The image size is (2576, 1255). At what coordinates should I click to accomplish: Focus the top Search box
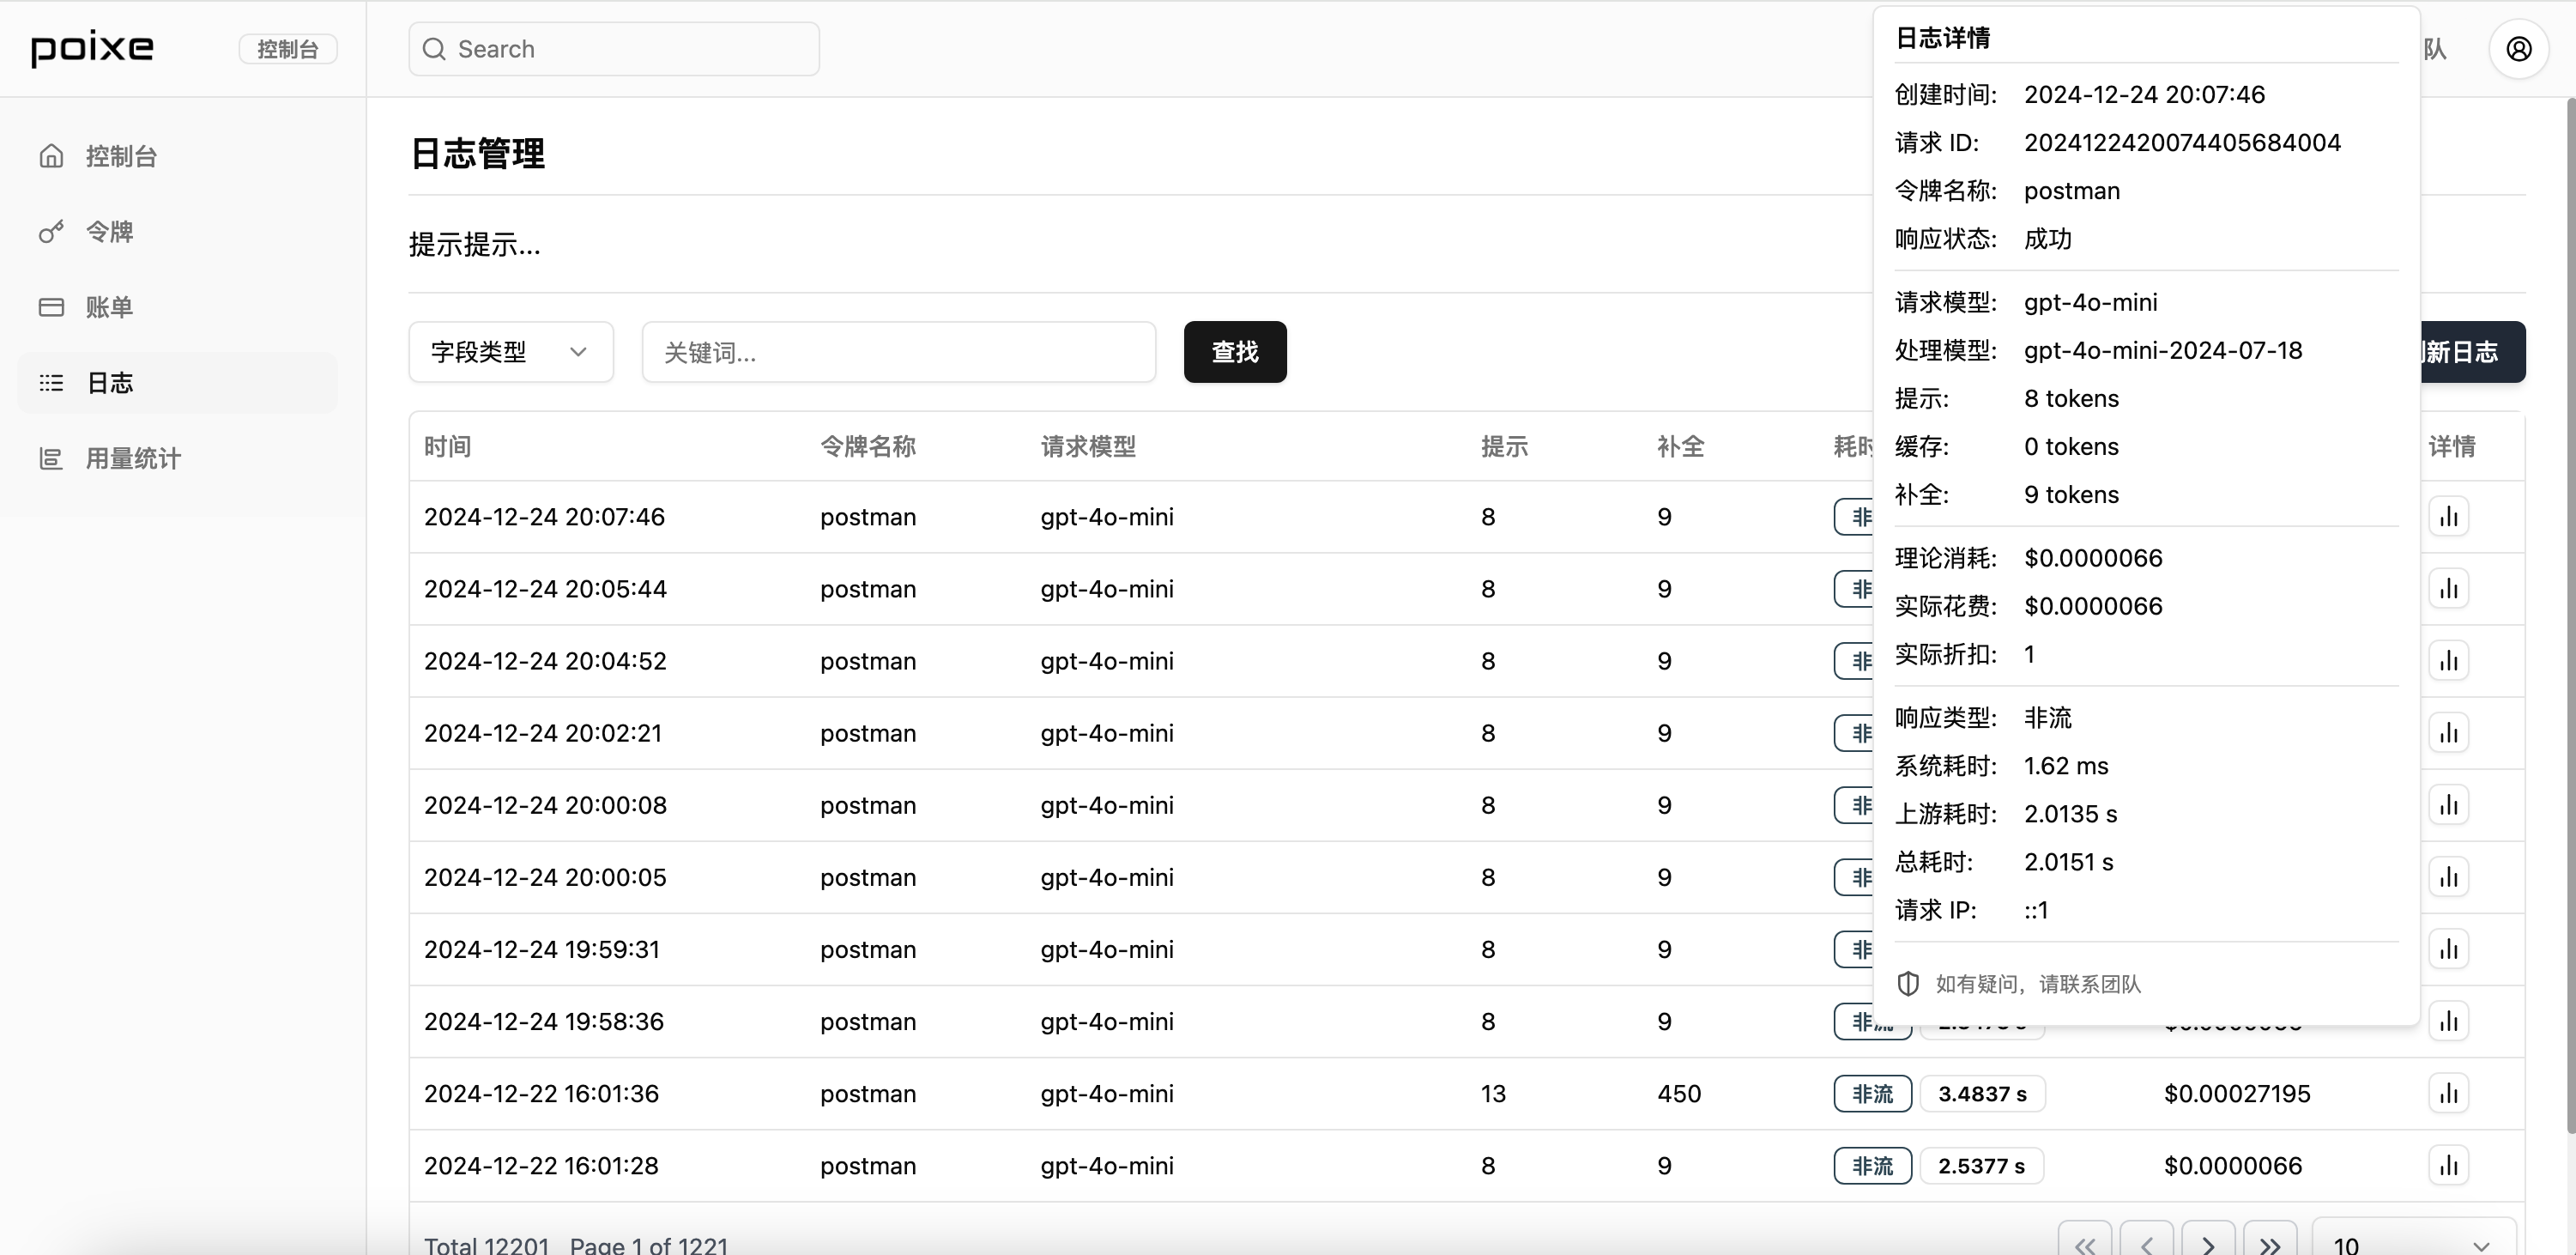[x=614, y=49]
